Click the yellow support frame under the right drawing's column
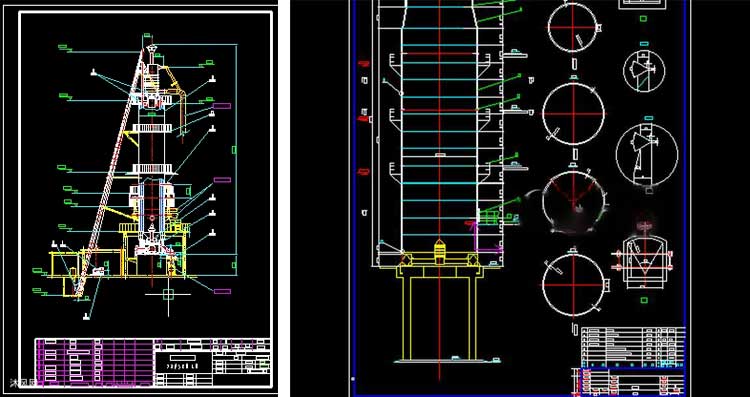Image resolution: width=750 pixels, height=397 pixels. [x=440, y=313]
